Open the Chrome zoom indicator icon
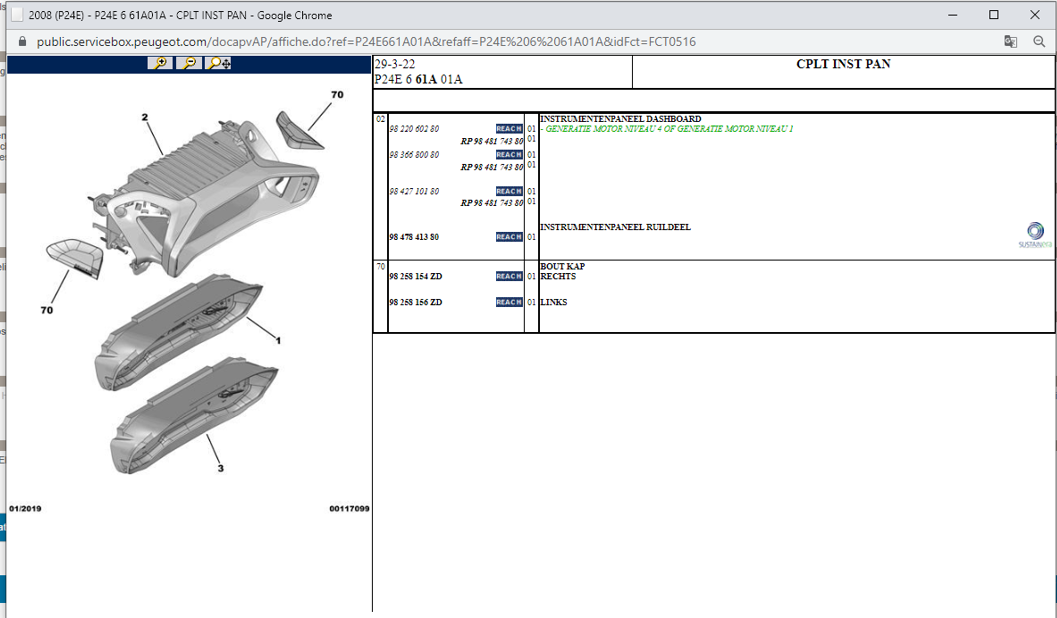 click(x=1039, y=42)
